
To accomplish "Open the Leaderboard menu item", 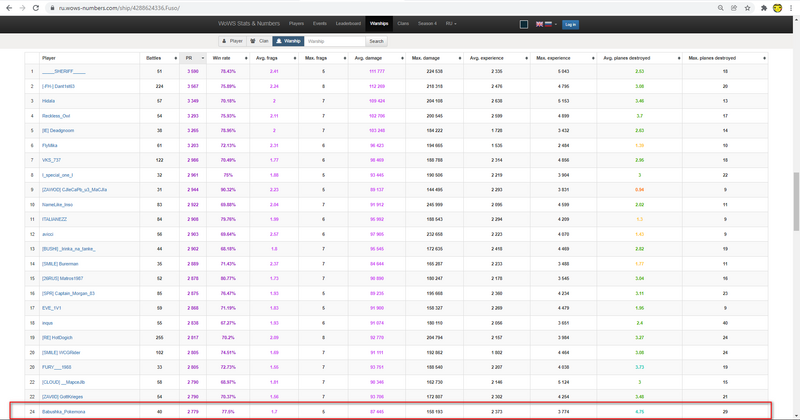I will click(348, 23).
